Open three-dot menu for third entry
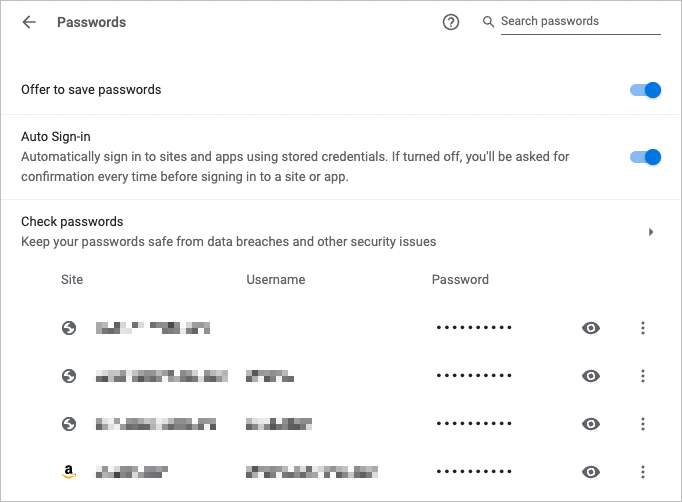 (x=643, y=424)
